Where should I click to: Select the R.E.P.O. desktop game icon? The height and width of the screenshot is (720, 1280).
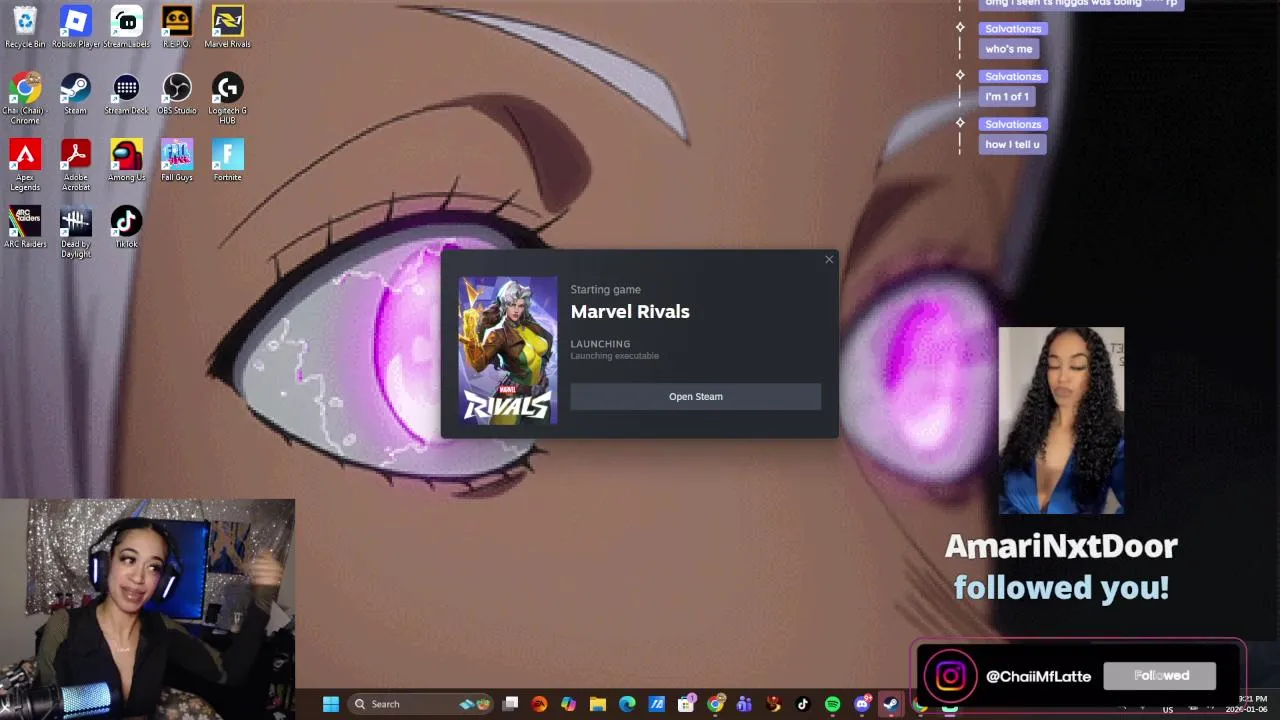click(x=177, y=27)
